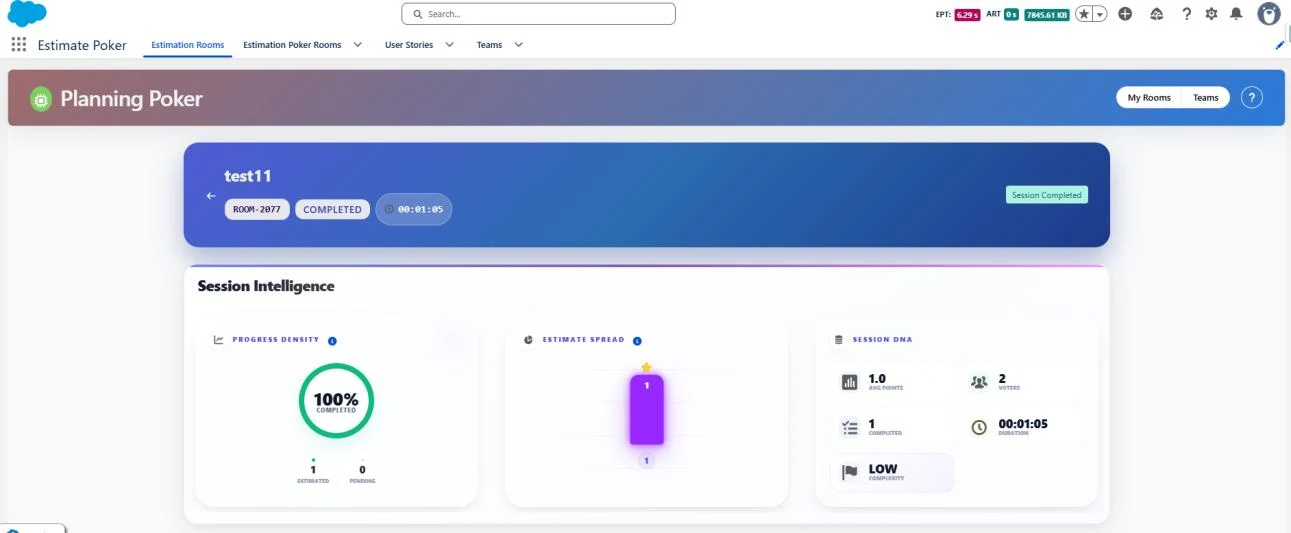Click the Planning Poker header help button
Image resolution: width=1291 pixels, height=533 pixels.
click(1252, 98)
